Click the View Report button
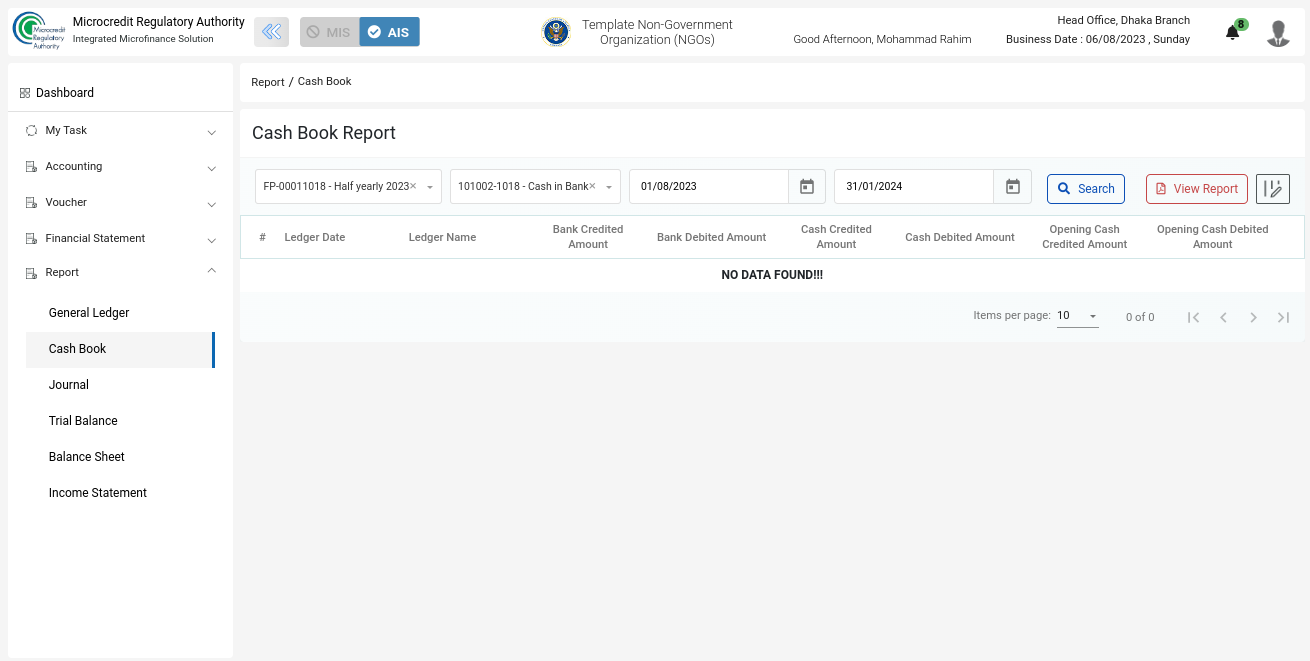Image resolution: width=1310 pixels, height=661 pixels. (1196, 189)
